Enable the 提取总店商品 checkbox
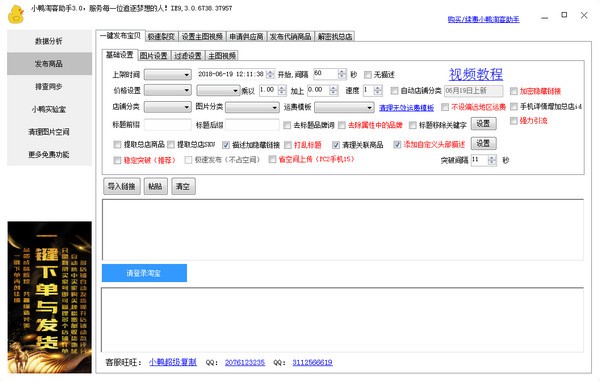Image resolution: width=600 pixels, height=381 pixels. point(117,145)
